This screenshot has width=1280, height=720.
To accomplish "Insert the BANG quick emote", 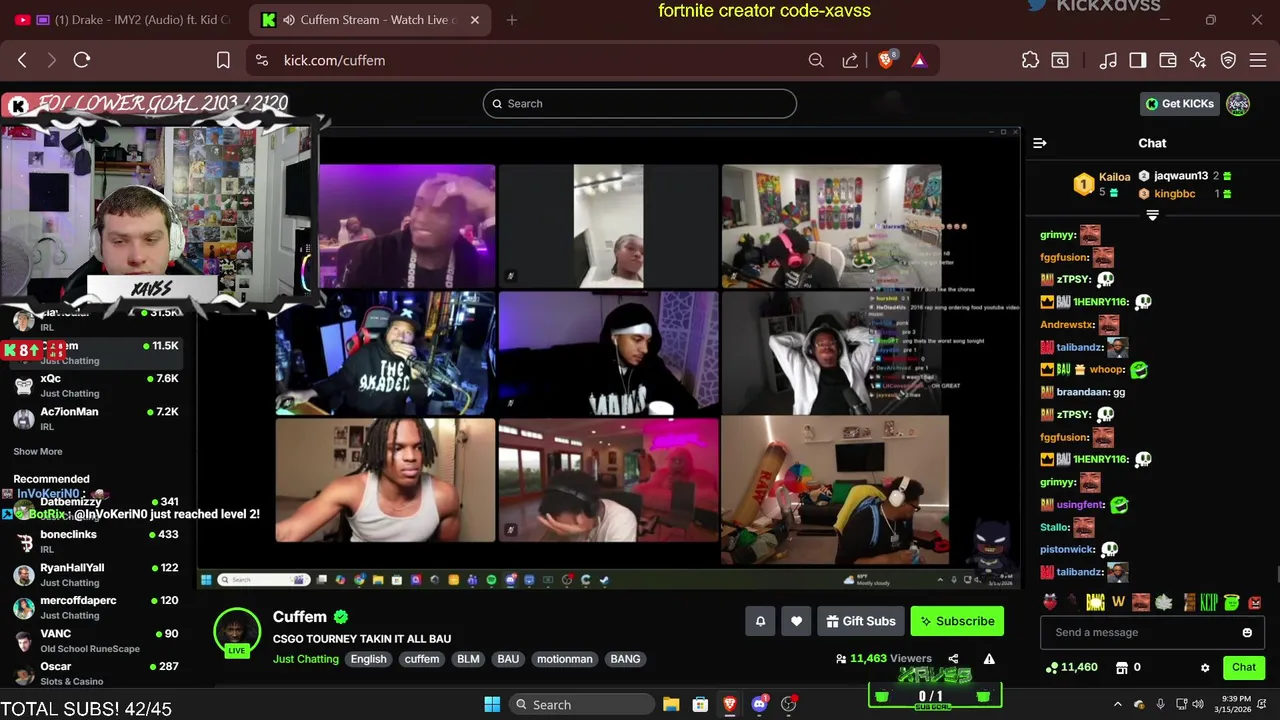I will pos(1096,602).
